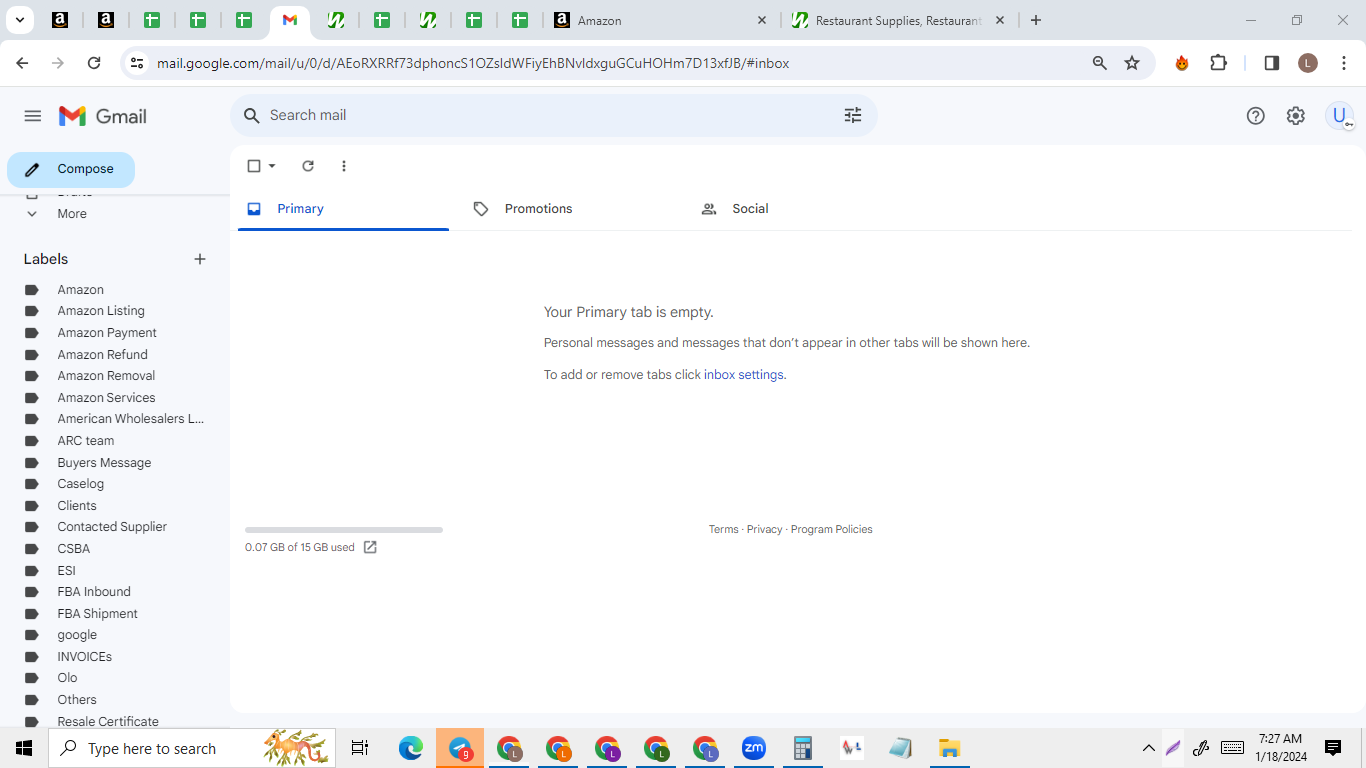
Task: Open the Windows notification center
Action: (1333, 748)
